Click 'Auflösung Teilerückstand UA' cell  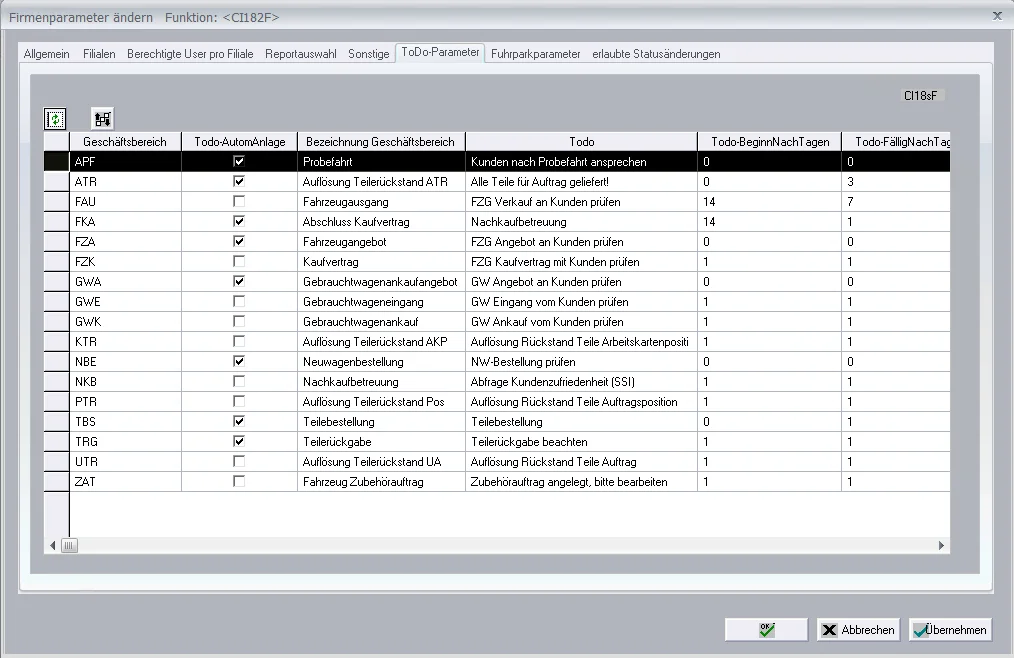click(x=381, y=462)
